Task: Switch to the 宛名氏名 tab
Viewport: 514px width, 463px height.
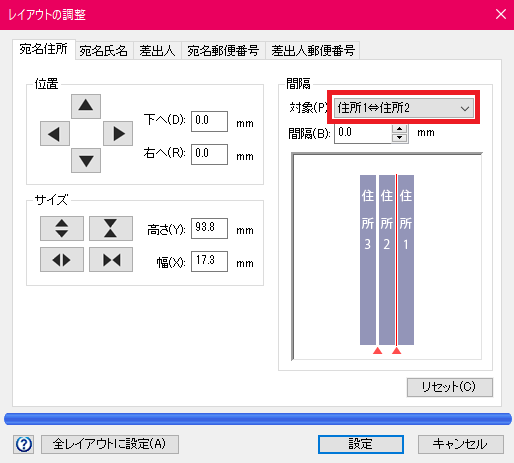Action: click(104, 51)
